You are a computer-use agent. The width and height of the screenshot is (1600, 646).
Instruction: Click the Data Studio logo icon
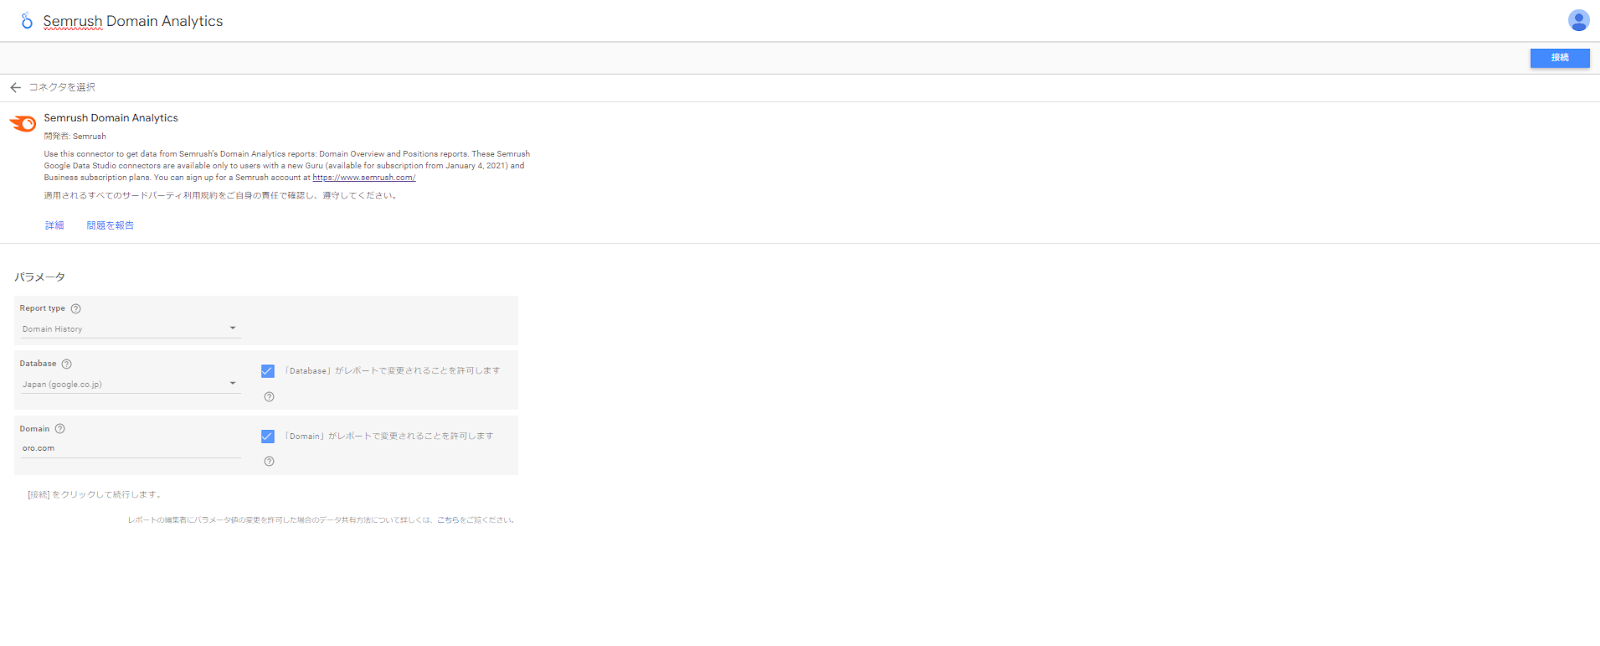[x=27, y=21]
